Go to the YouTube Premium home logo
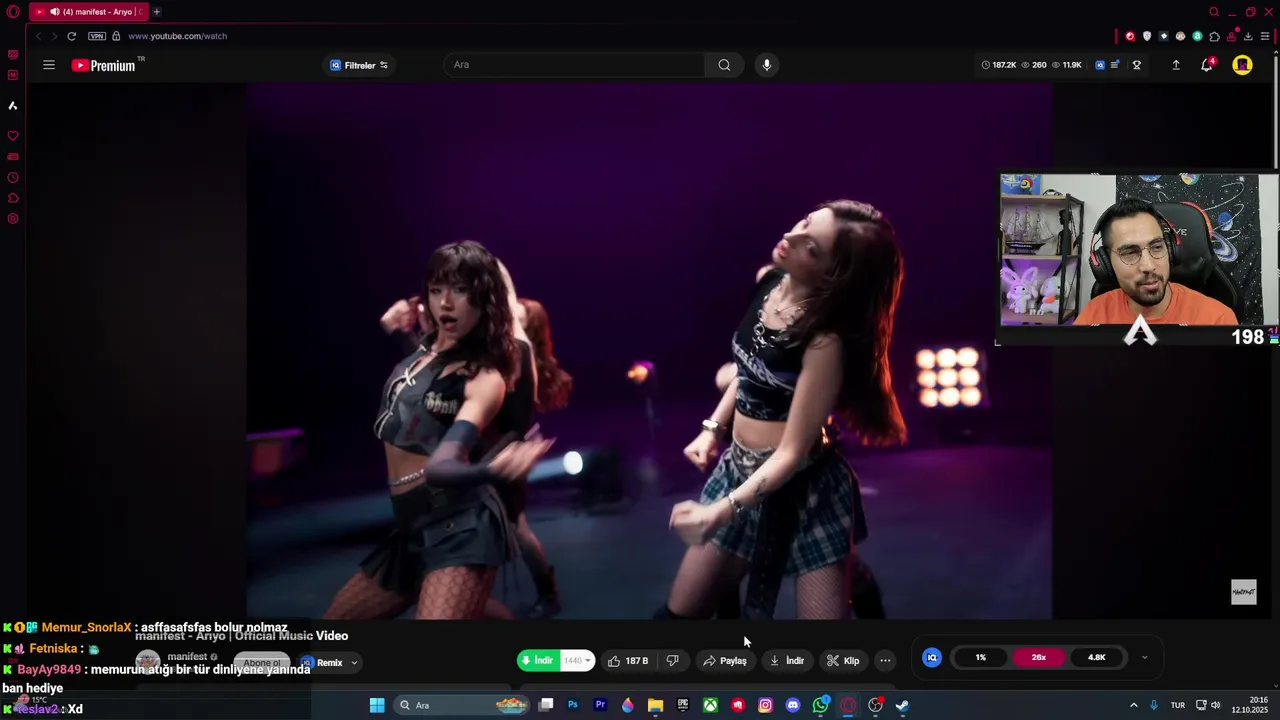 [104, 65]
